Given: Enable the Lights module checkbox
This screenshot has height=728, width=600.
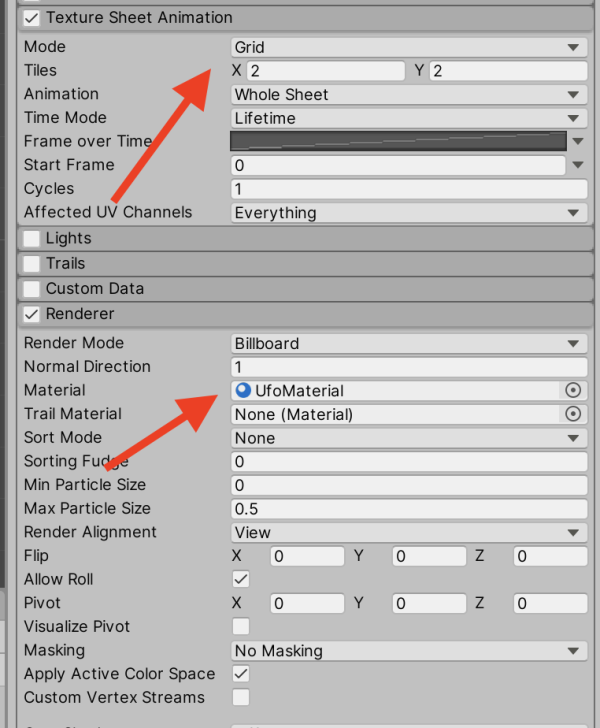Looking at the screenshot, I should 32,239.
